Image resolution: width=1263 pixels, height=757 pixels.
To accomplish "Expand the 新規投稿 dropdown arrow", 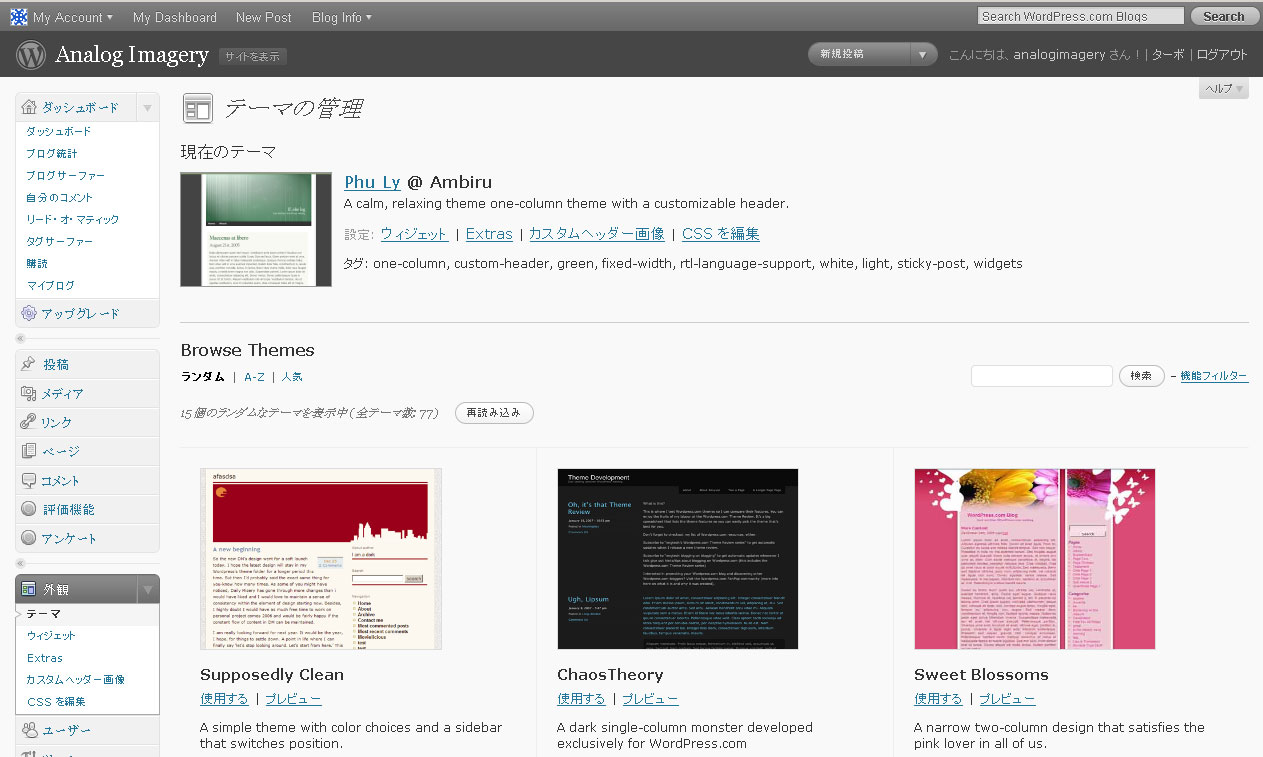I will 923,54.
